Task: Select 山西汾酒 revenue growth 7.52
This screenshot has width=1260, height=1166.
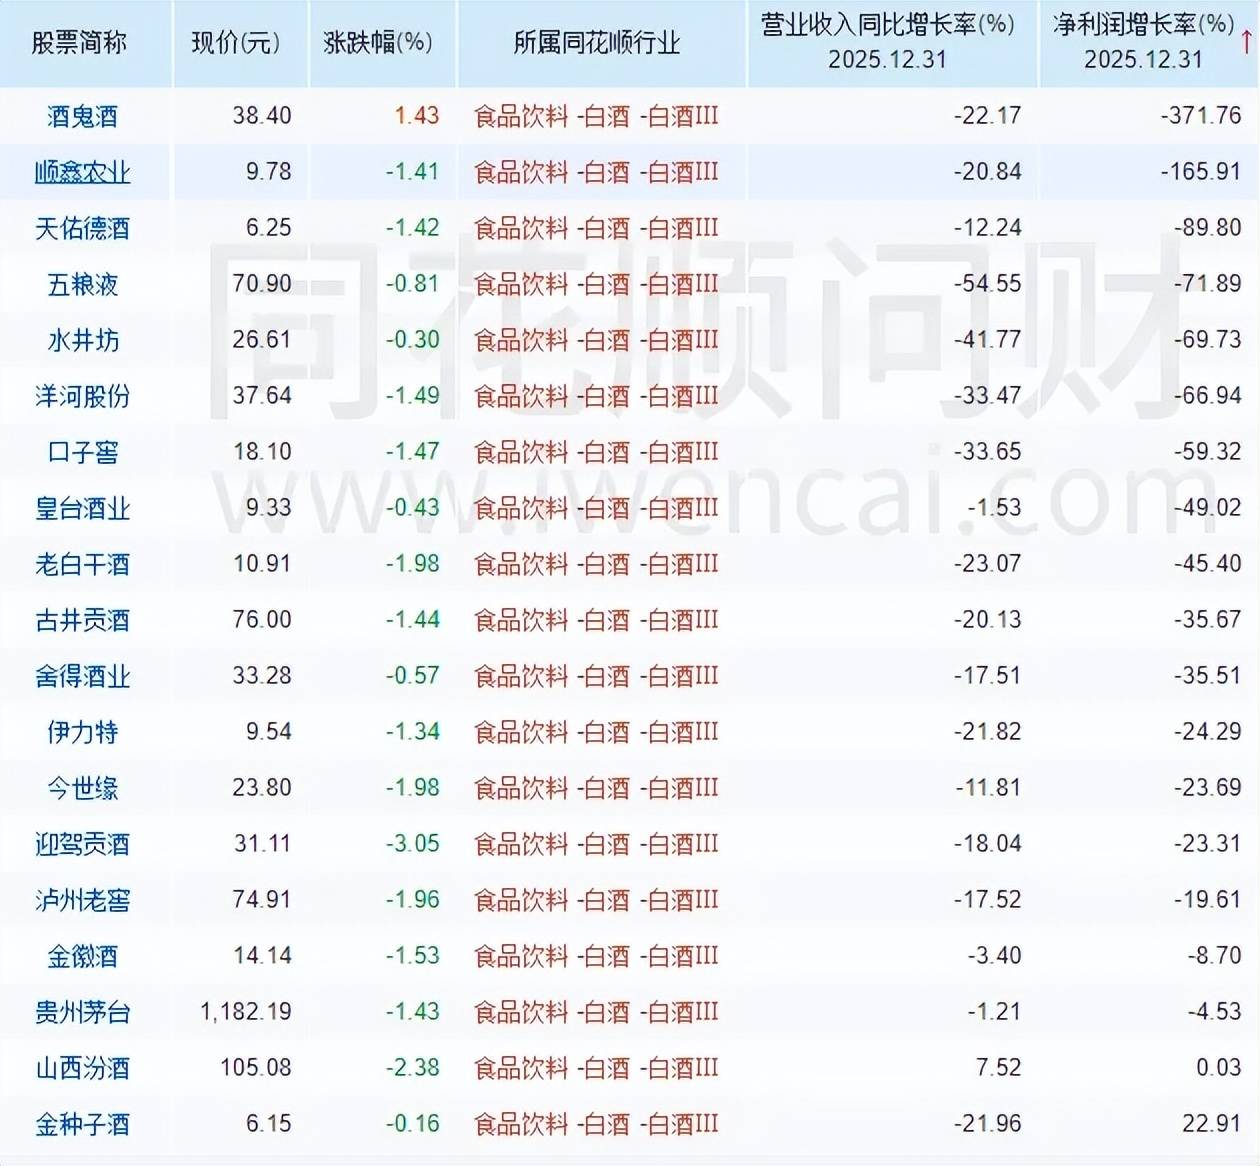Action: 998,1068
